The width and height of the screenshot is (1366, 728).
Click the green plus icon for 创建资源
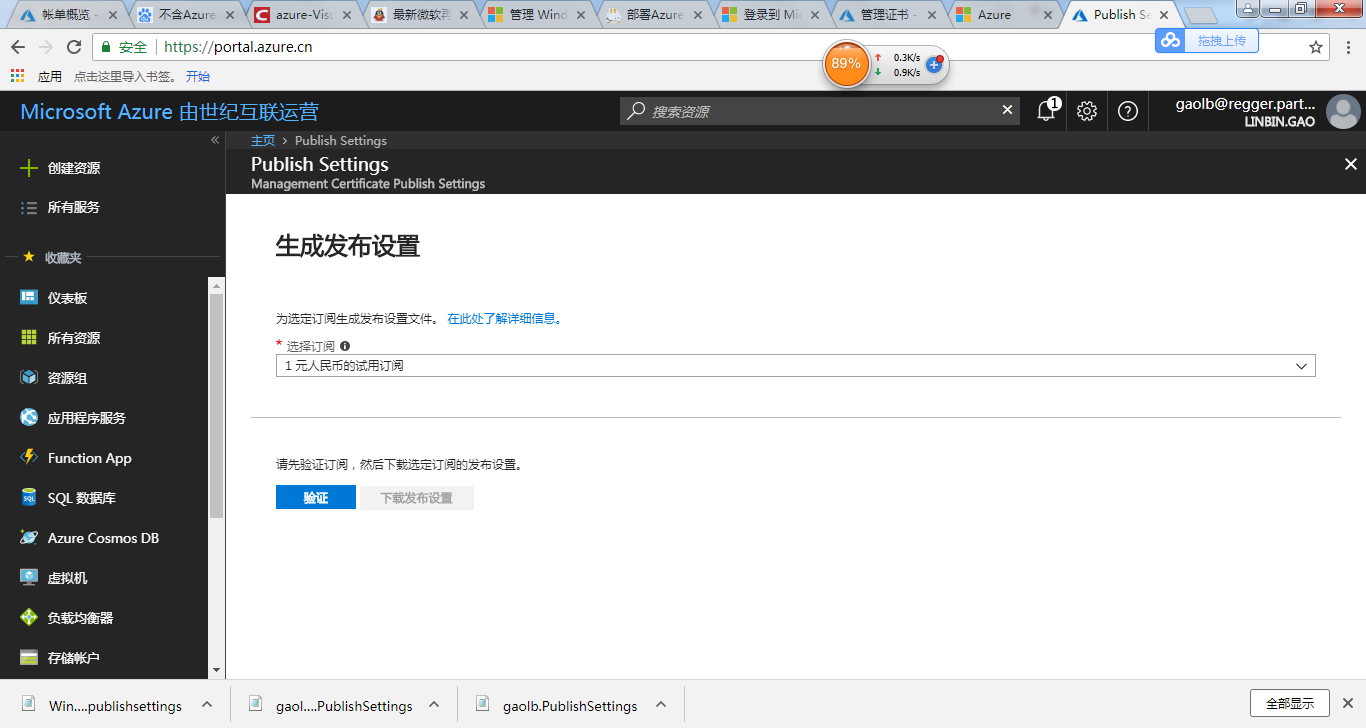pos(29,168)
